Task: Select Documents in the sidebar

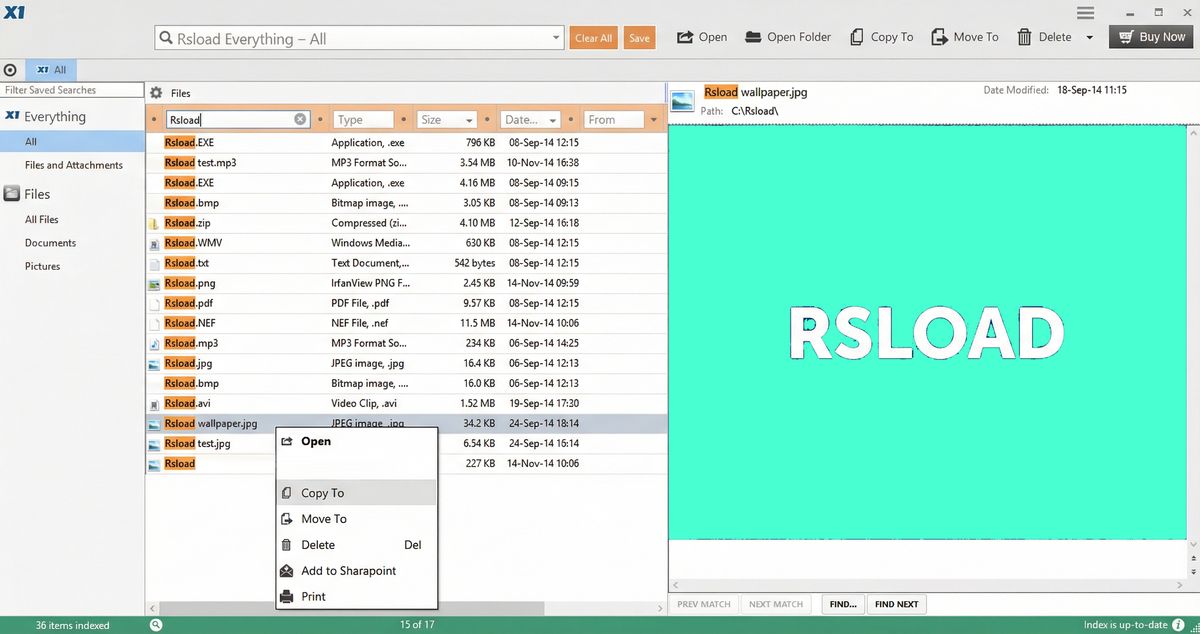Action: point(50,243)
